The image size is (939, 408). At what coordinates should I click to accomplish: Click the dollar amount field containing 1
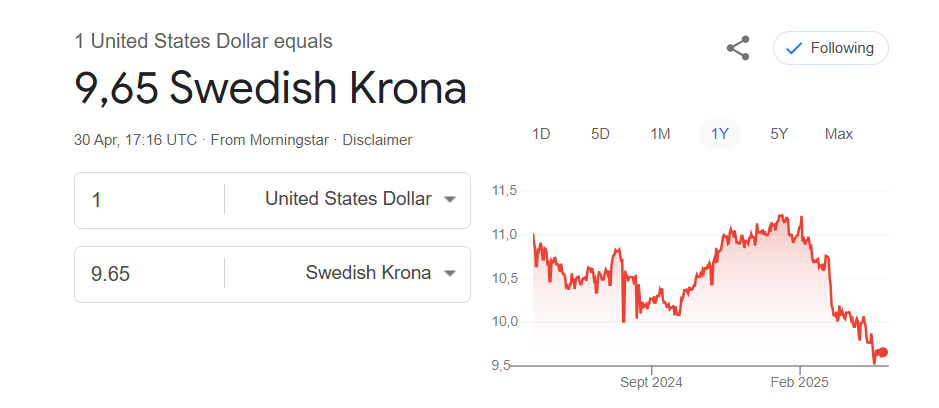(x=149, y=200)
